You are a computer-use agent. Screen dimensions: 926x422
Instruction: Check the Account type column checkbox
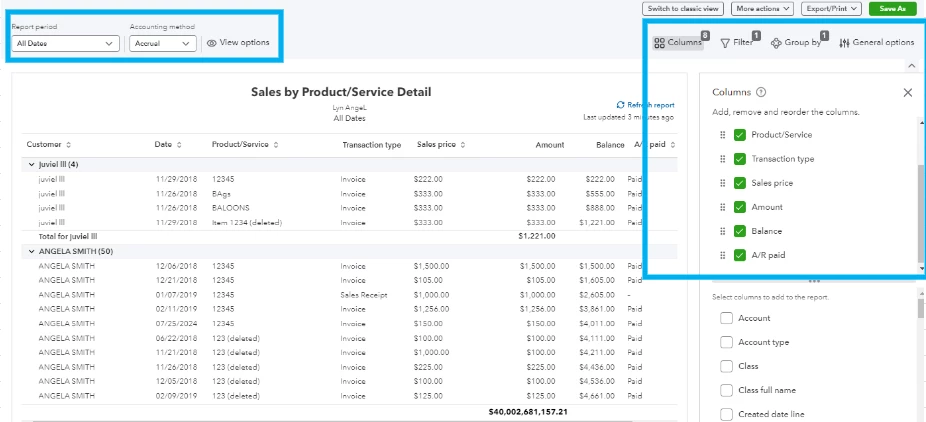tap(726, 342)
